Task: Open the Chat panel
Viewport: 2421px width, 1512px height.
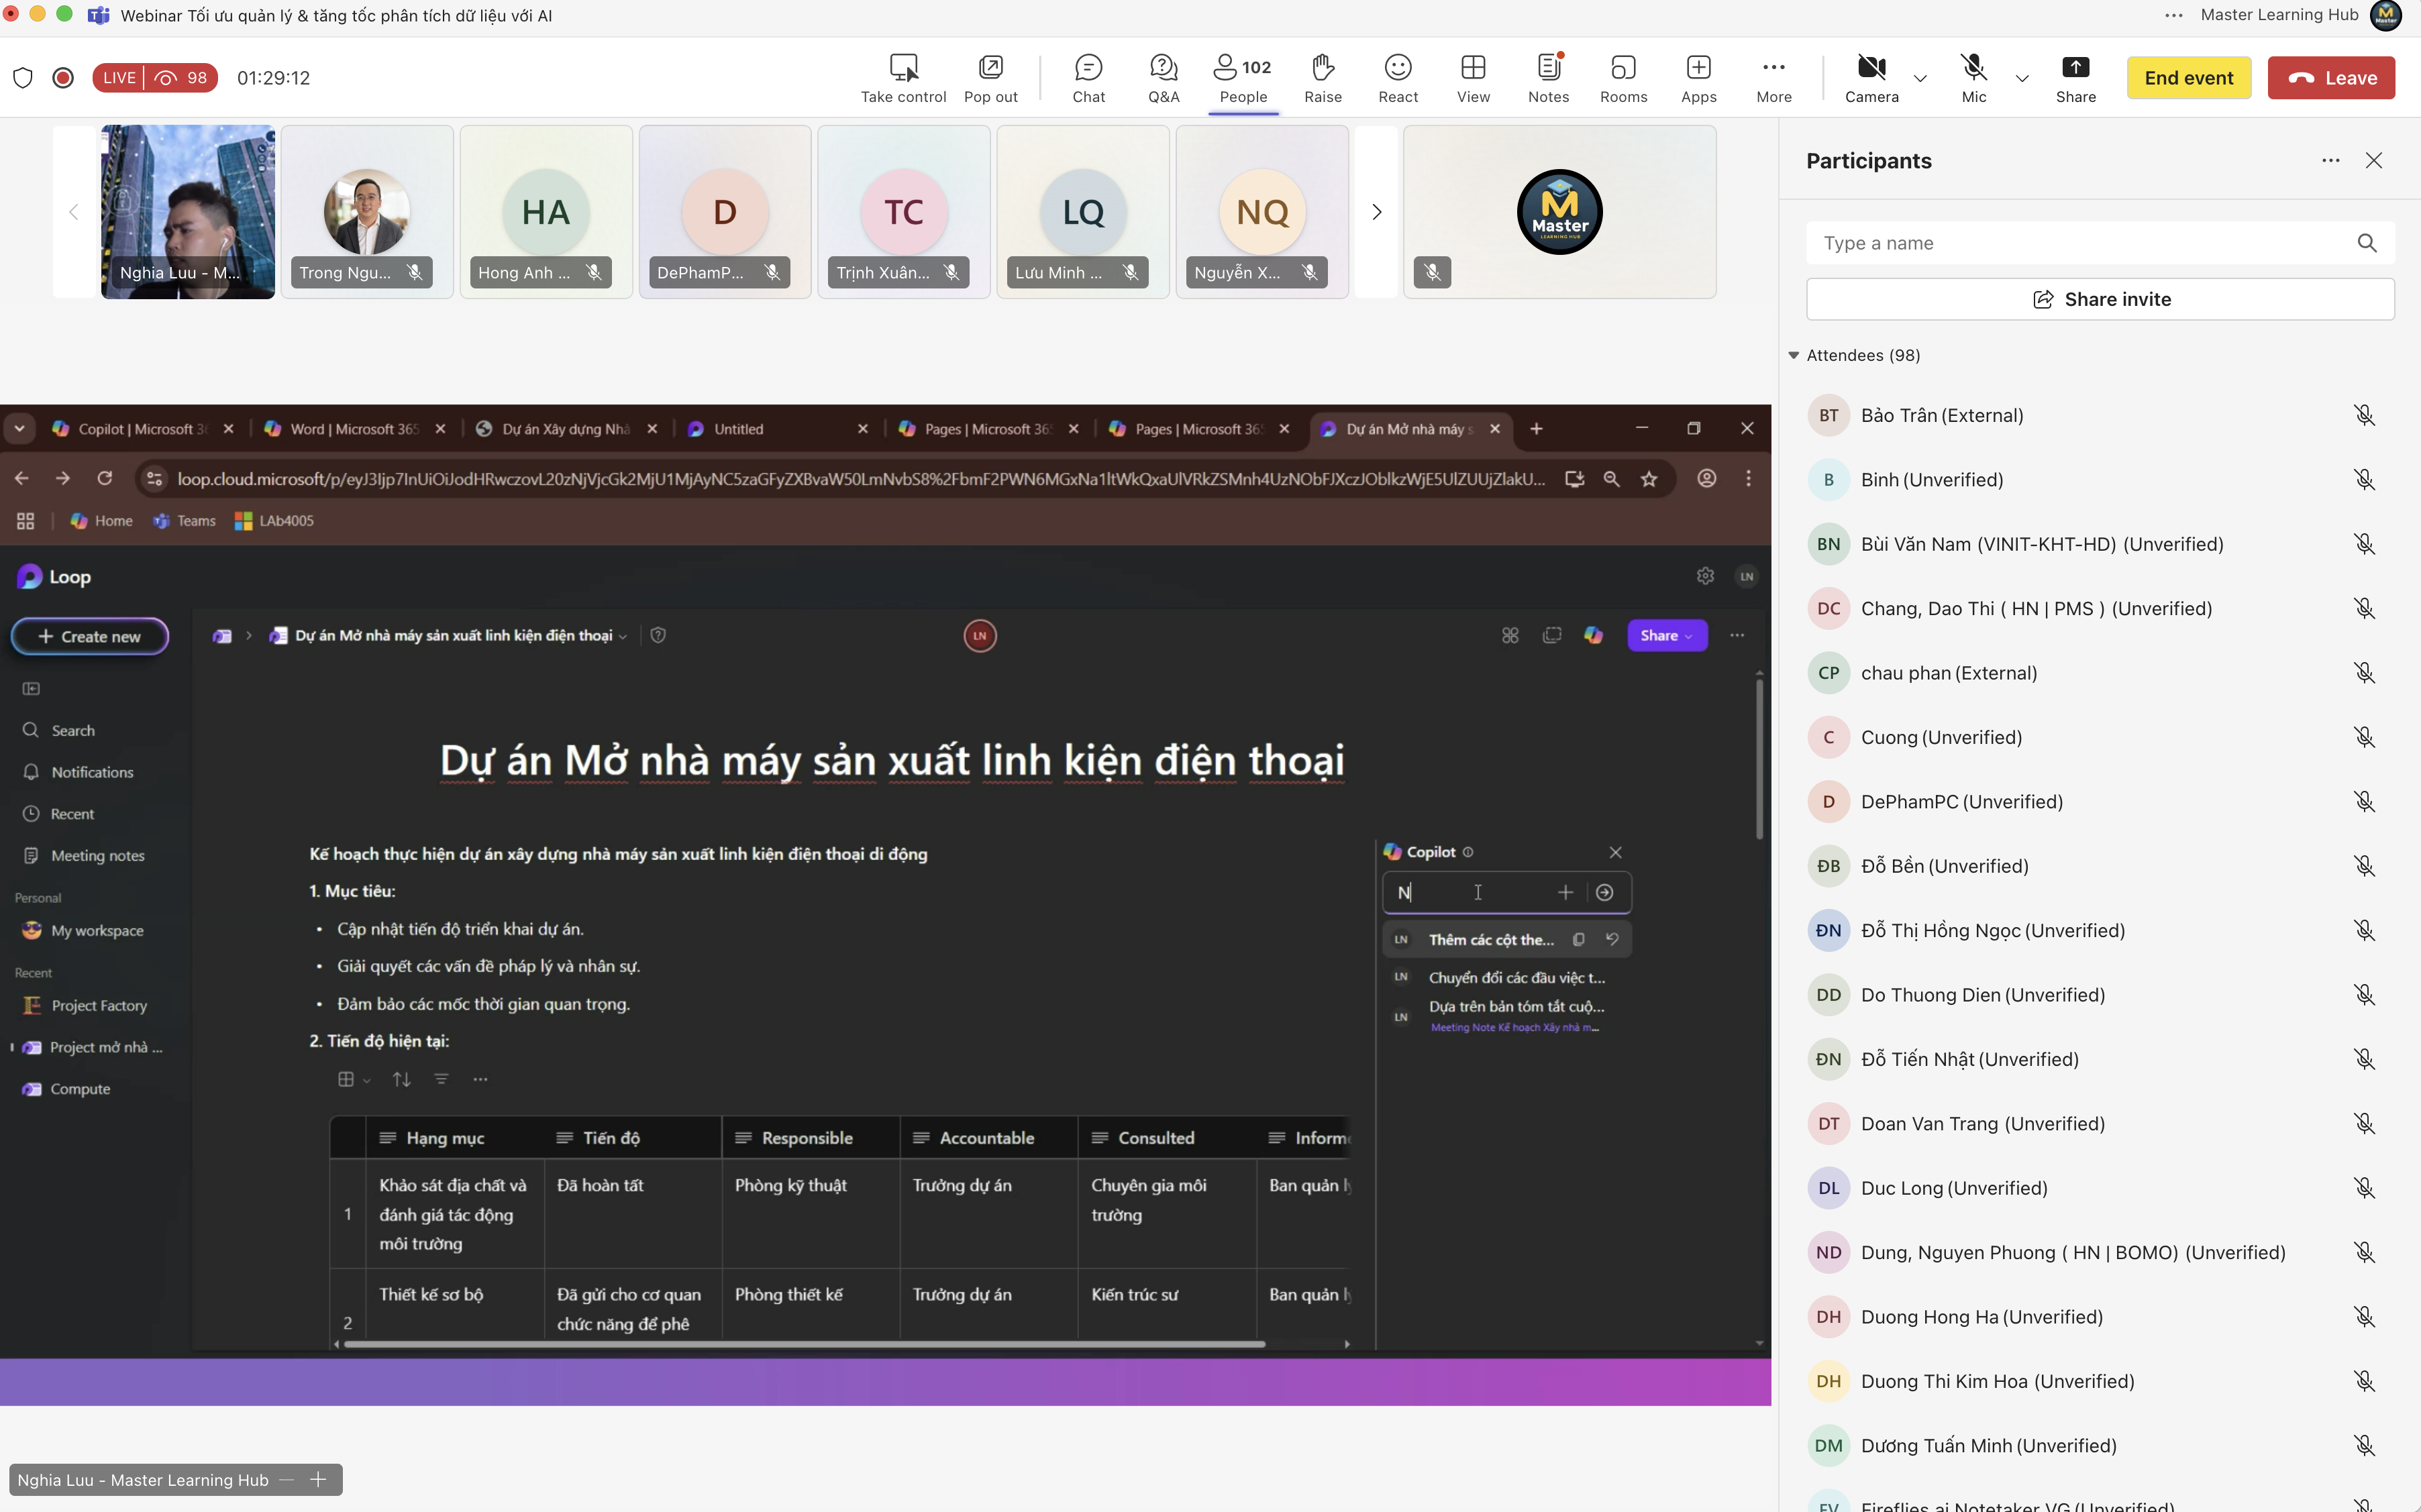Action: pos(1088,78)
